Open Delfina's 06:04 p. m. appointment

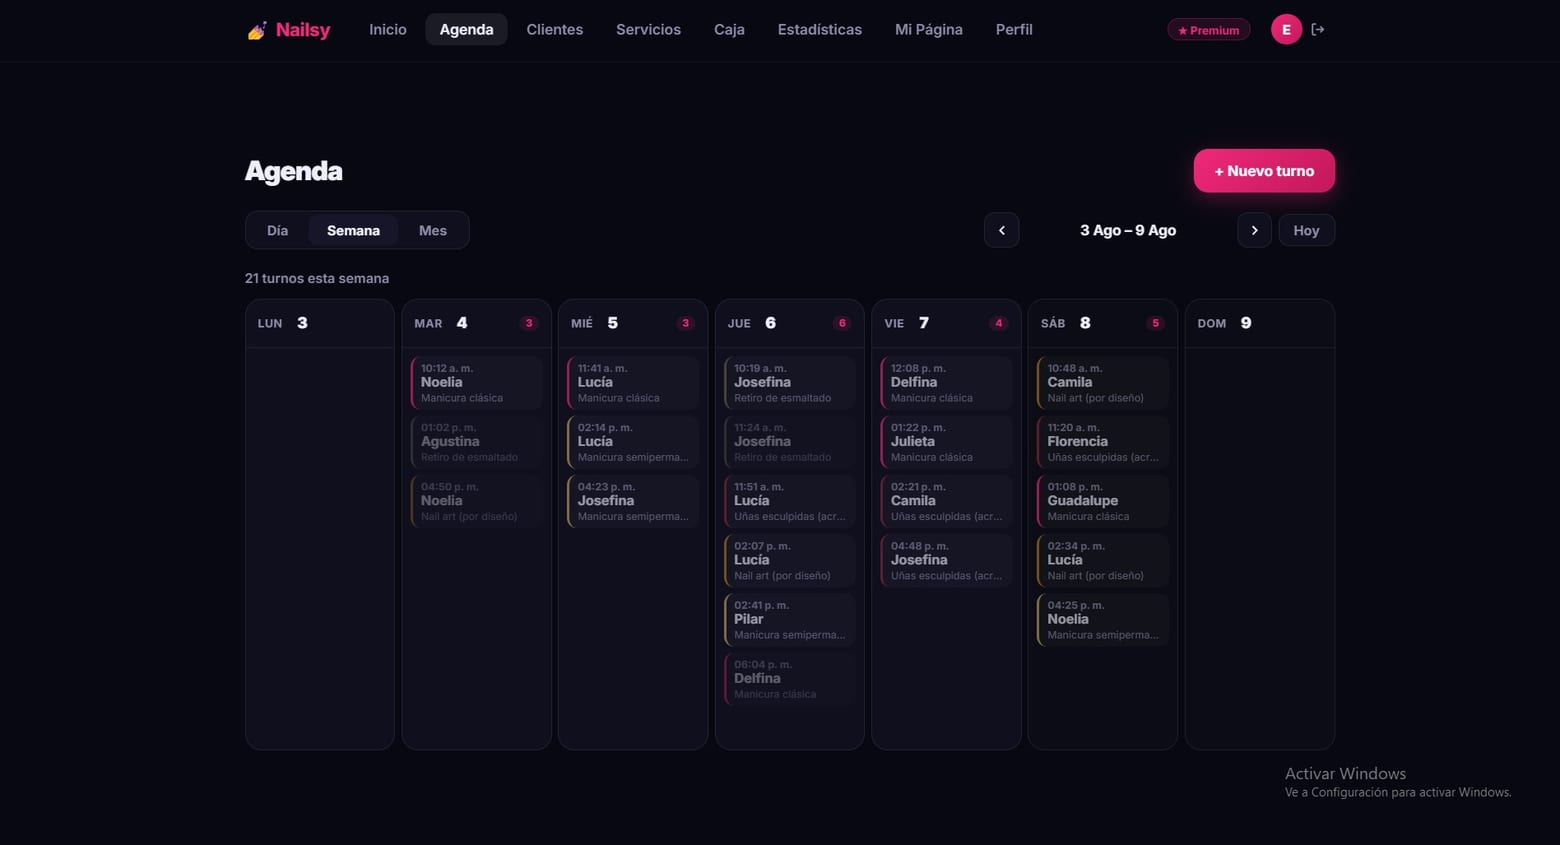pyautogui.click(x=790, y=679)
